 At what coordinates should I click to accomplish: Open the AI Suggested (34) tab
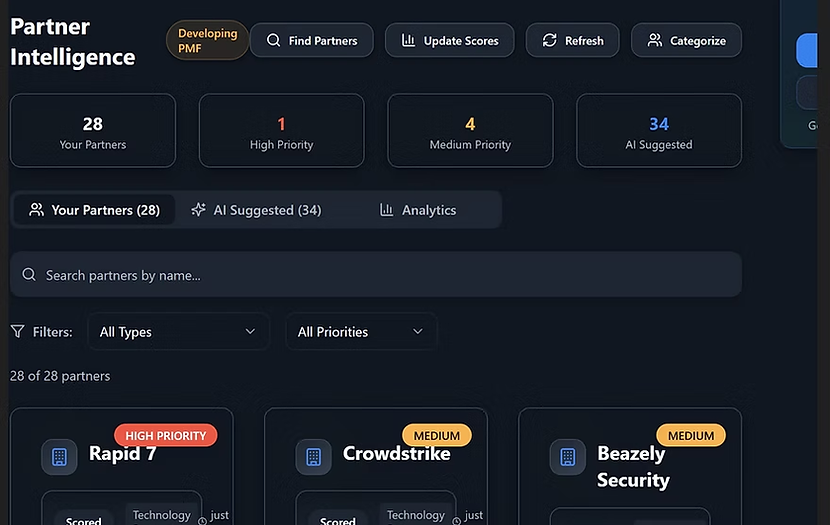pyautogui.click(x=256, y=210)
